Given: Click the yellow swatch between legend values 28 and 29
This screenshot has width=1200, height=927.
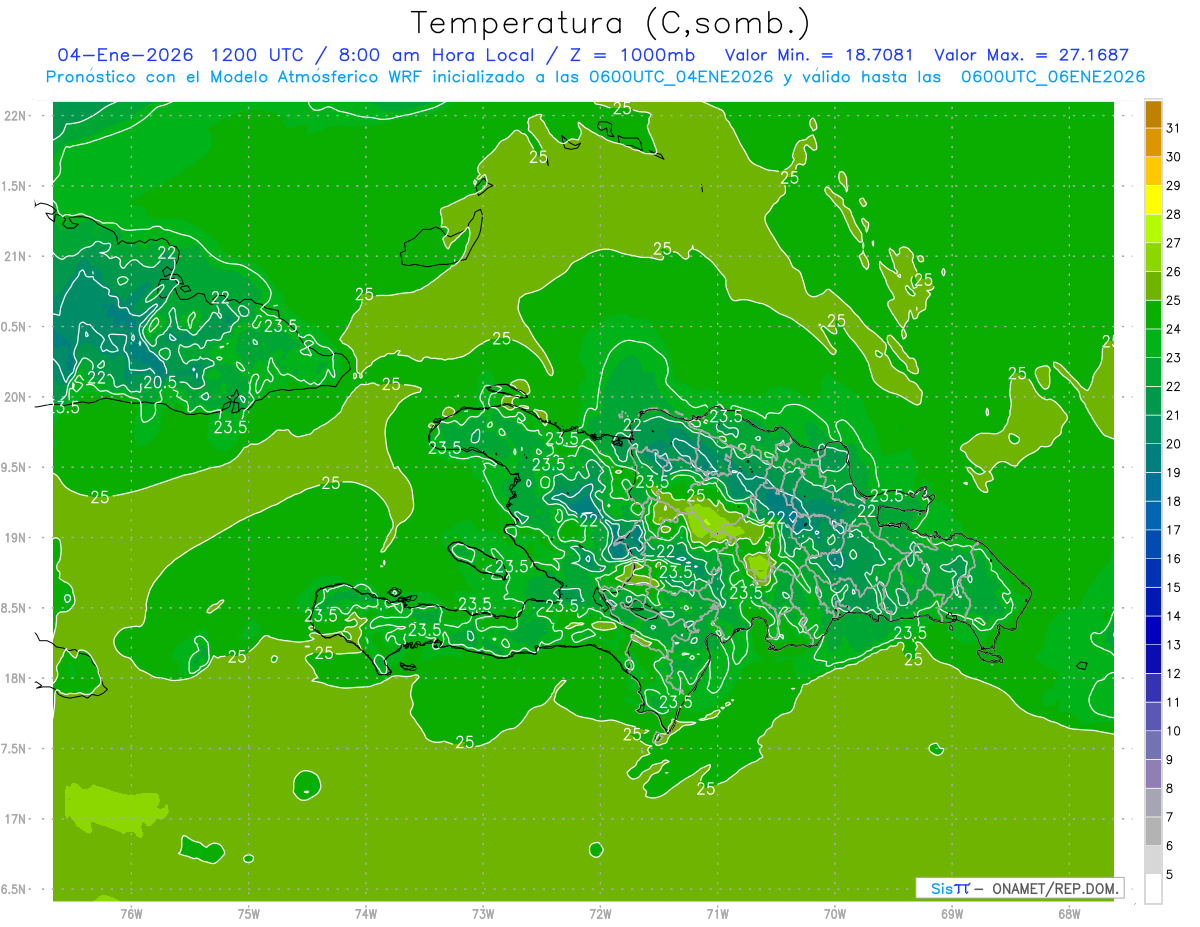Looking at the screenshot, I should [x=1153, y=200].
